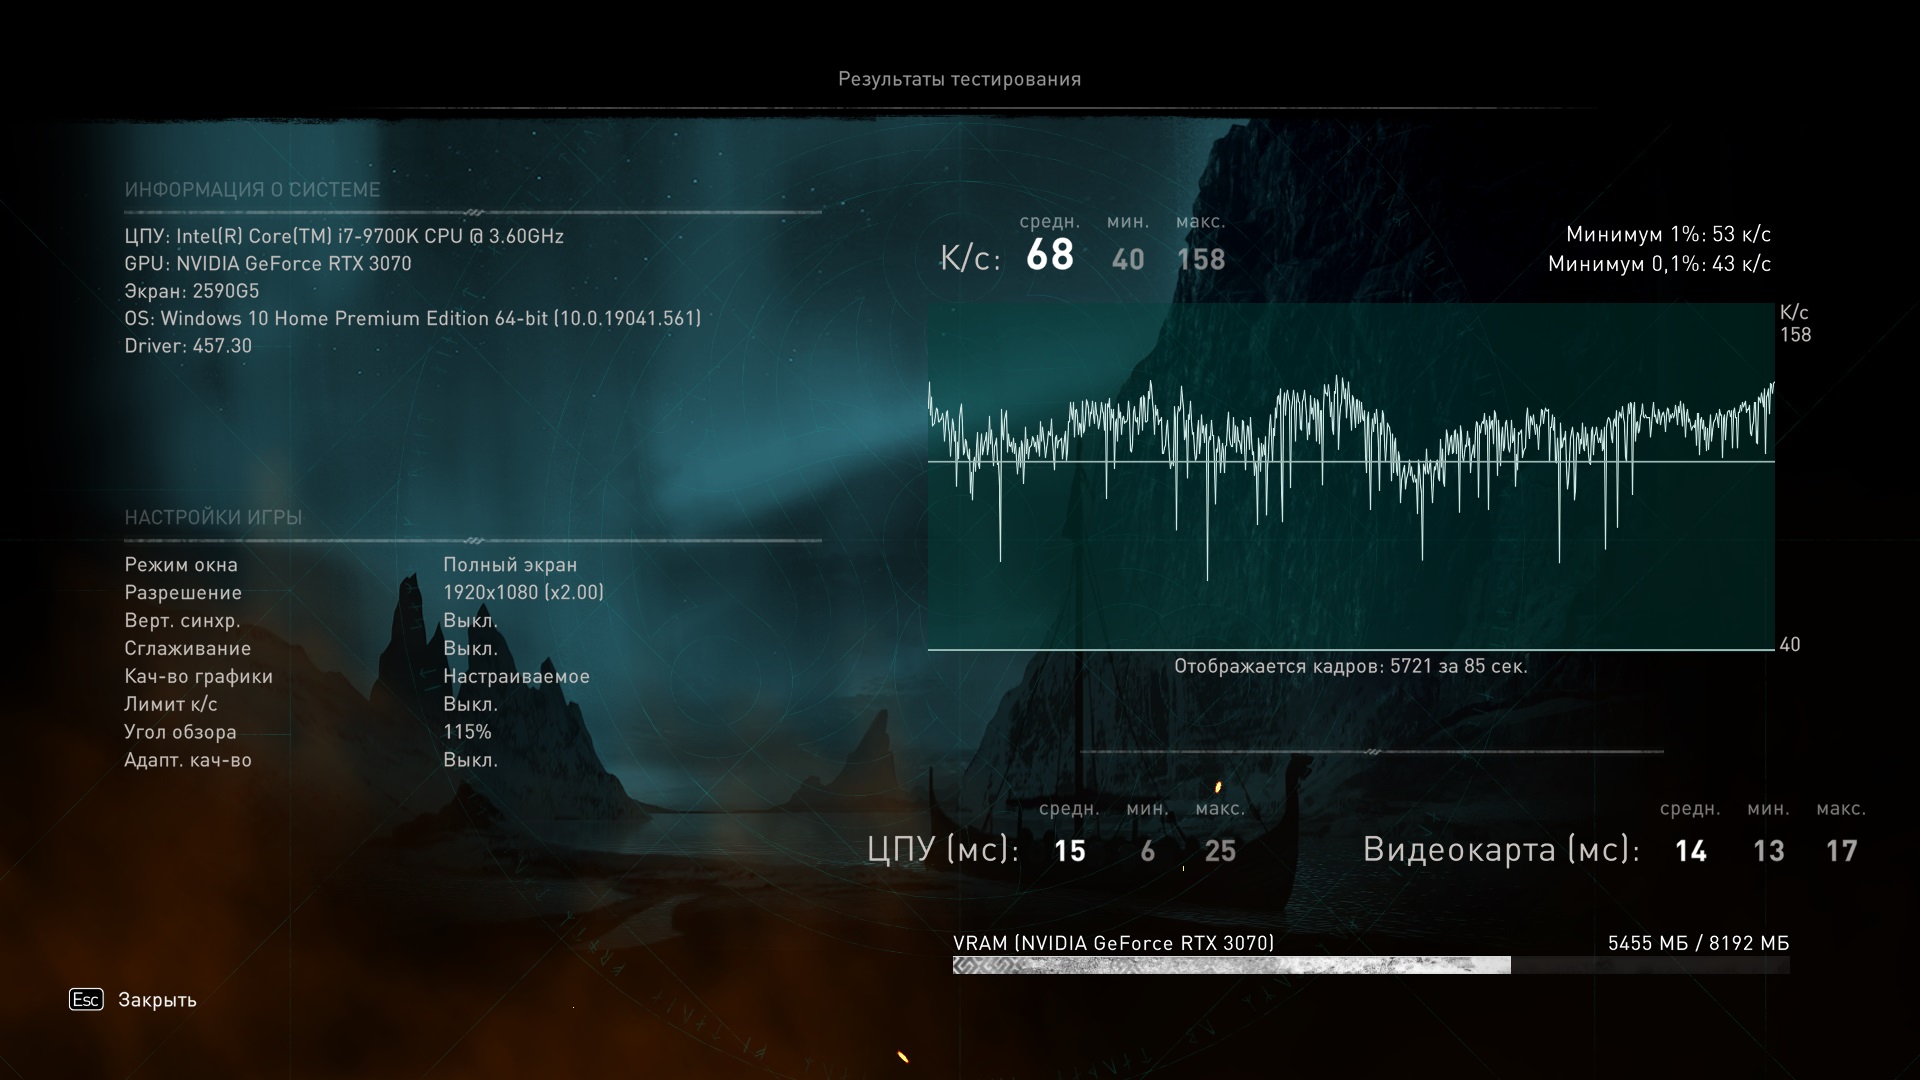The height and width of the screenshot is (1080, 1920).
Task: Click the Esc key icon
Action: [x=86, y=999]
